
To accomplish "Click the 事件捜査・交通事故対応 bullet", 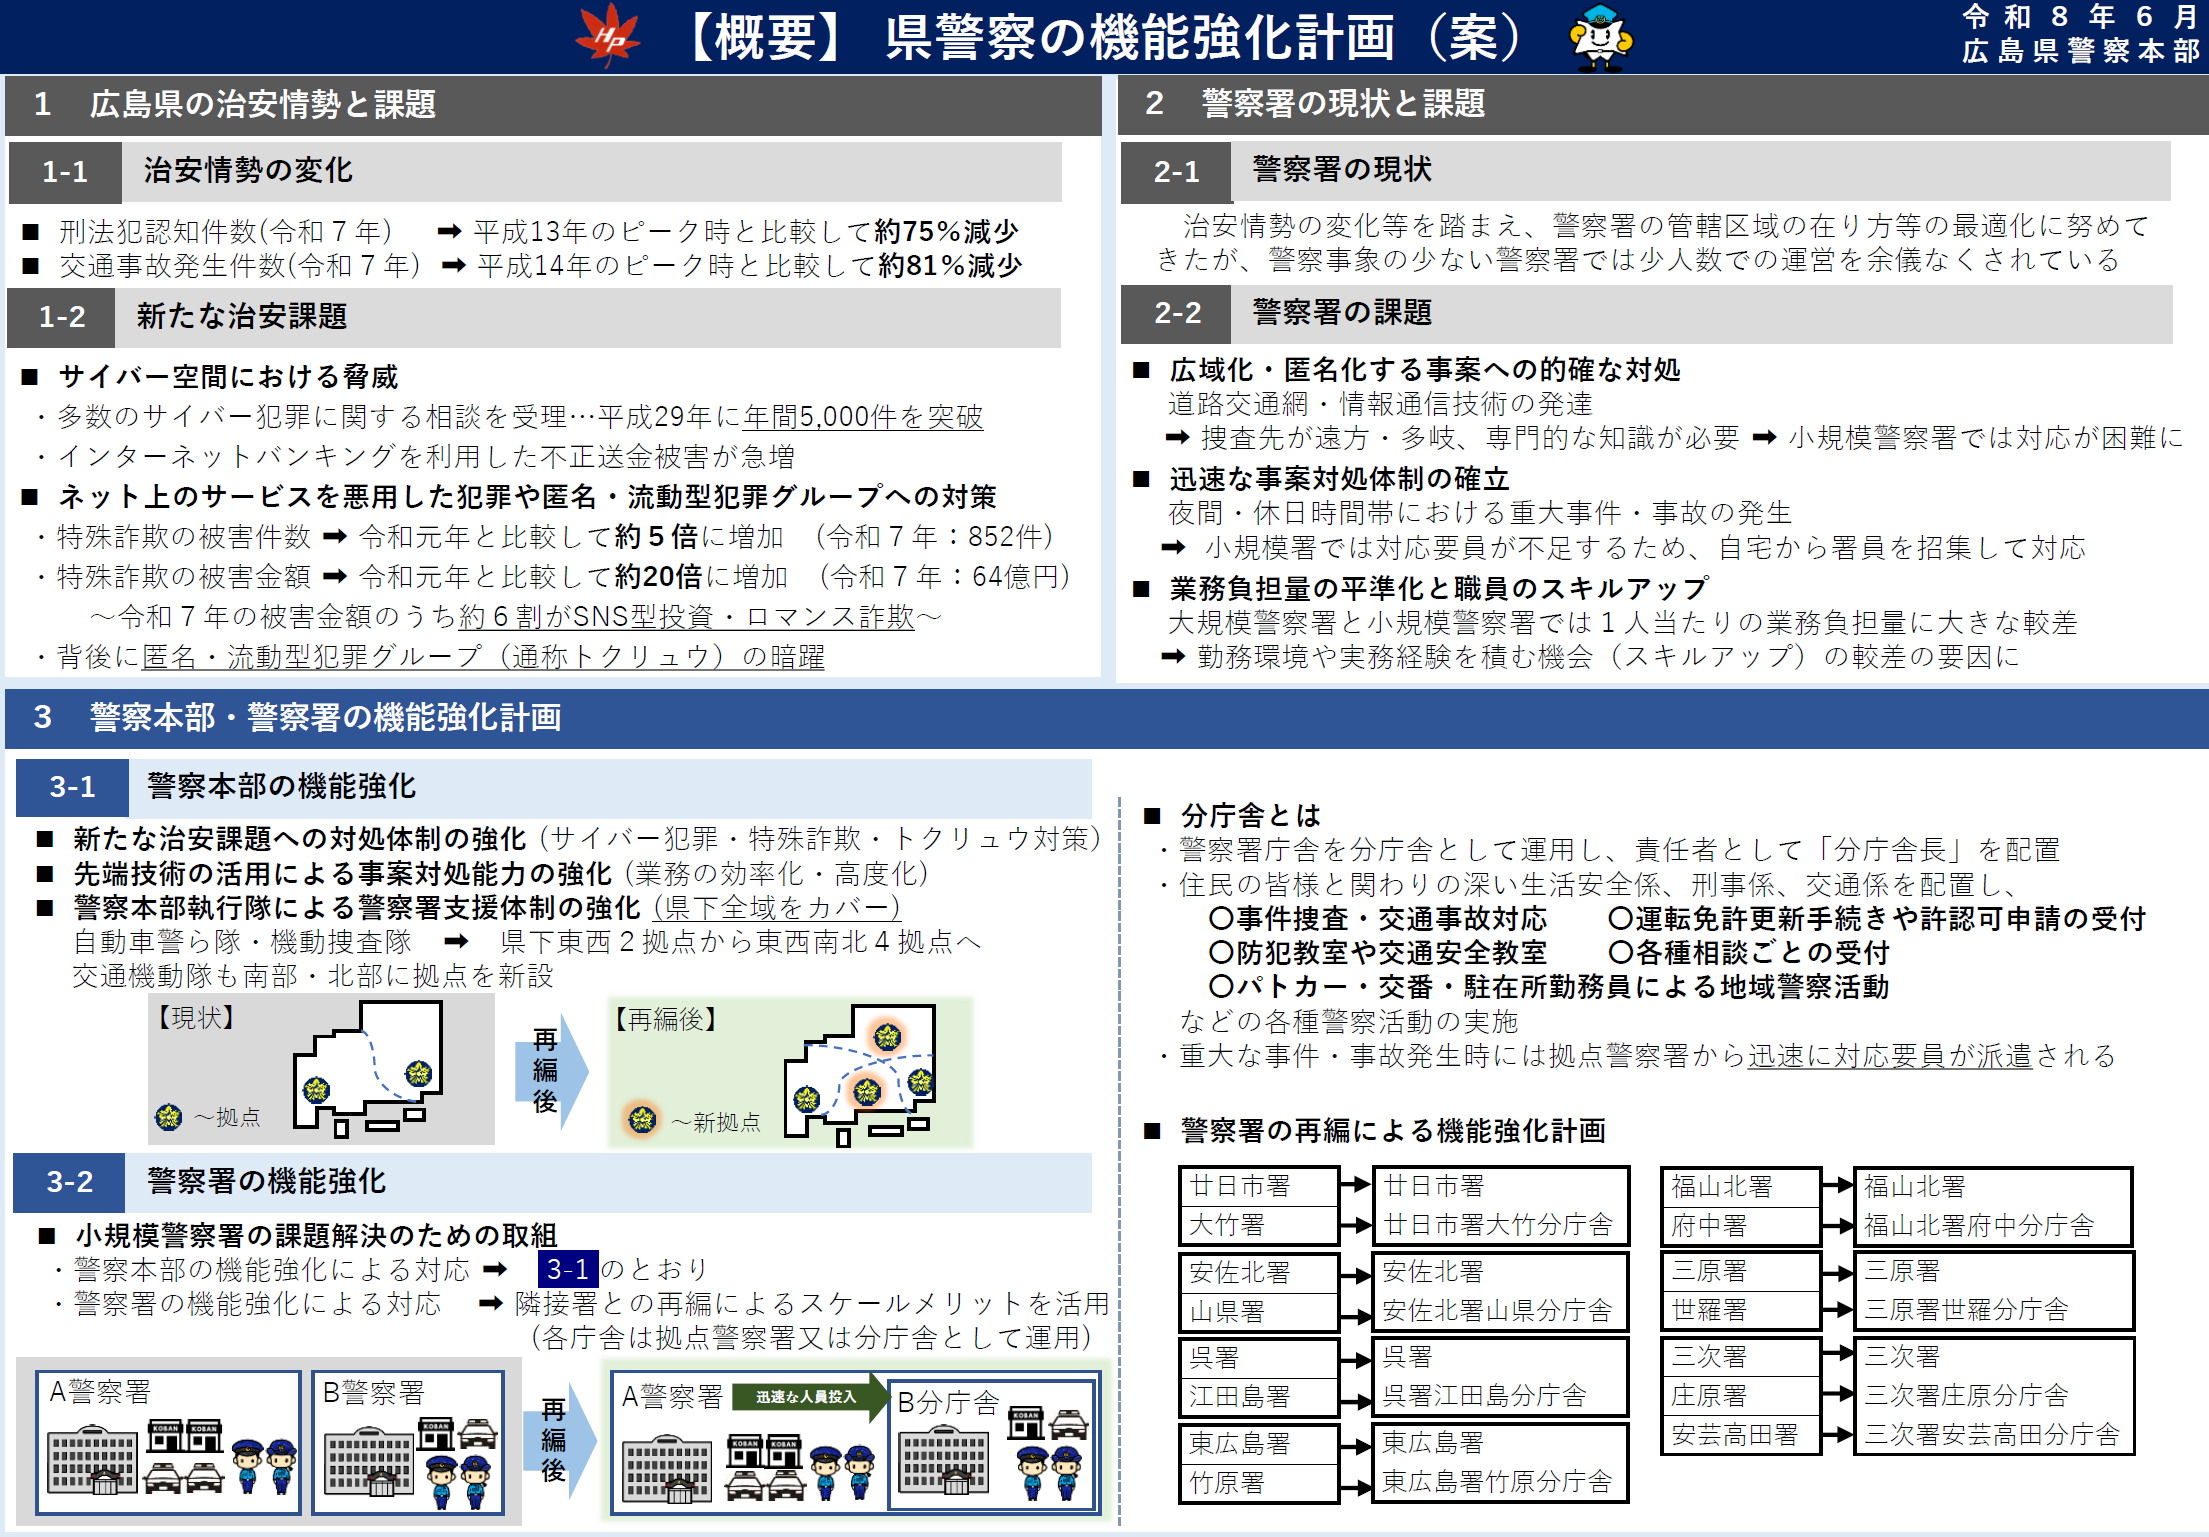I will (x=1378, y=919).
